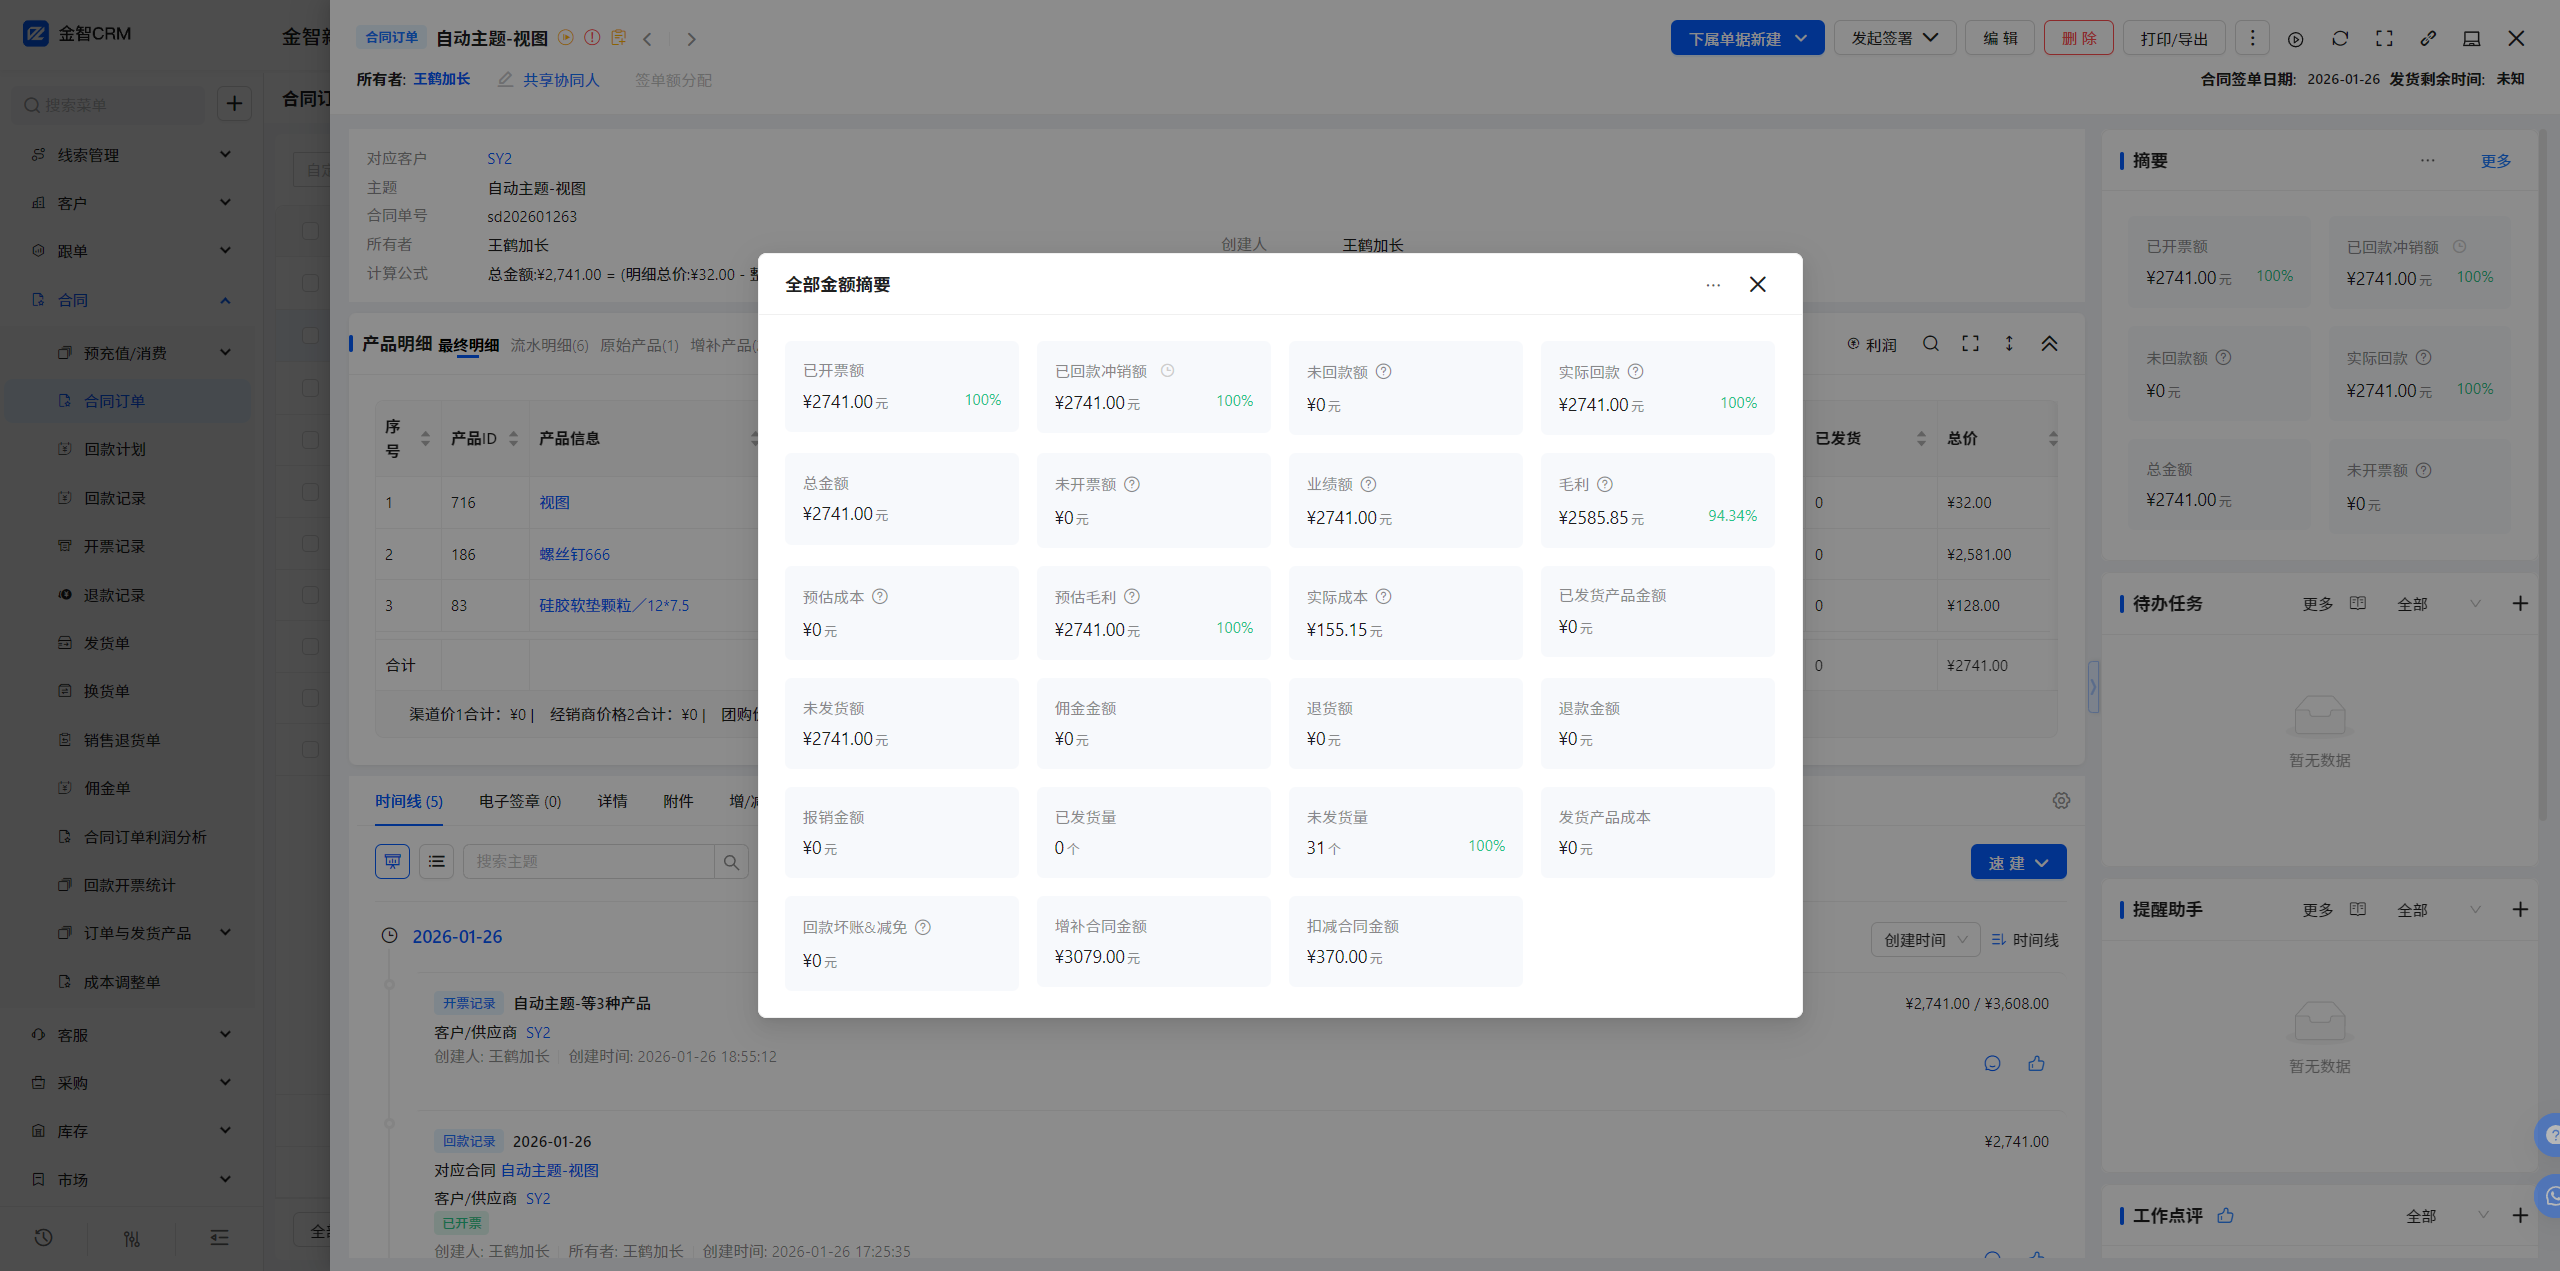
Task: Click the search icon in product detail bar
Action: tap(1930, 344)
